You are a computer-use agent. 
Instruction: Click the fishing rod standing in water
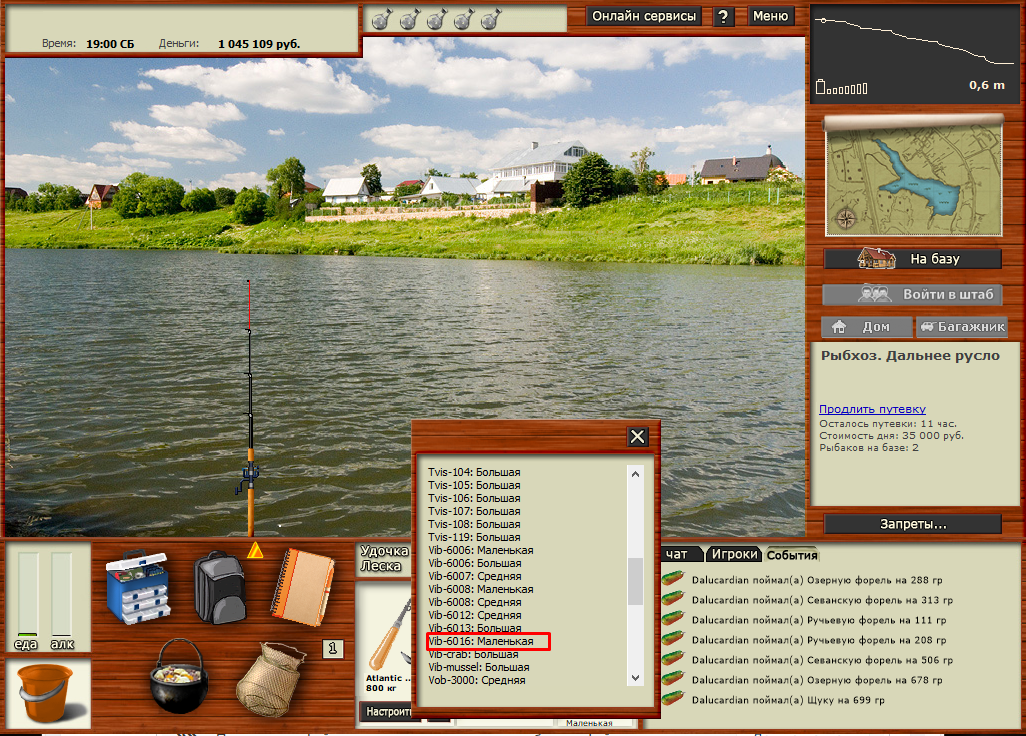click(249, 408)
